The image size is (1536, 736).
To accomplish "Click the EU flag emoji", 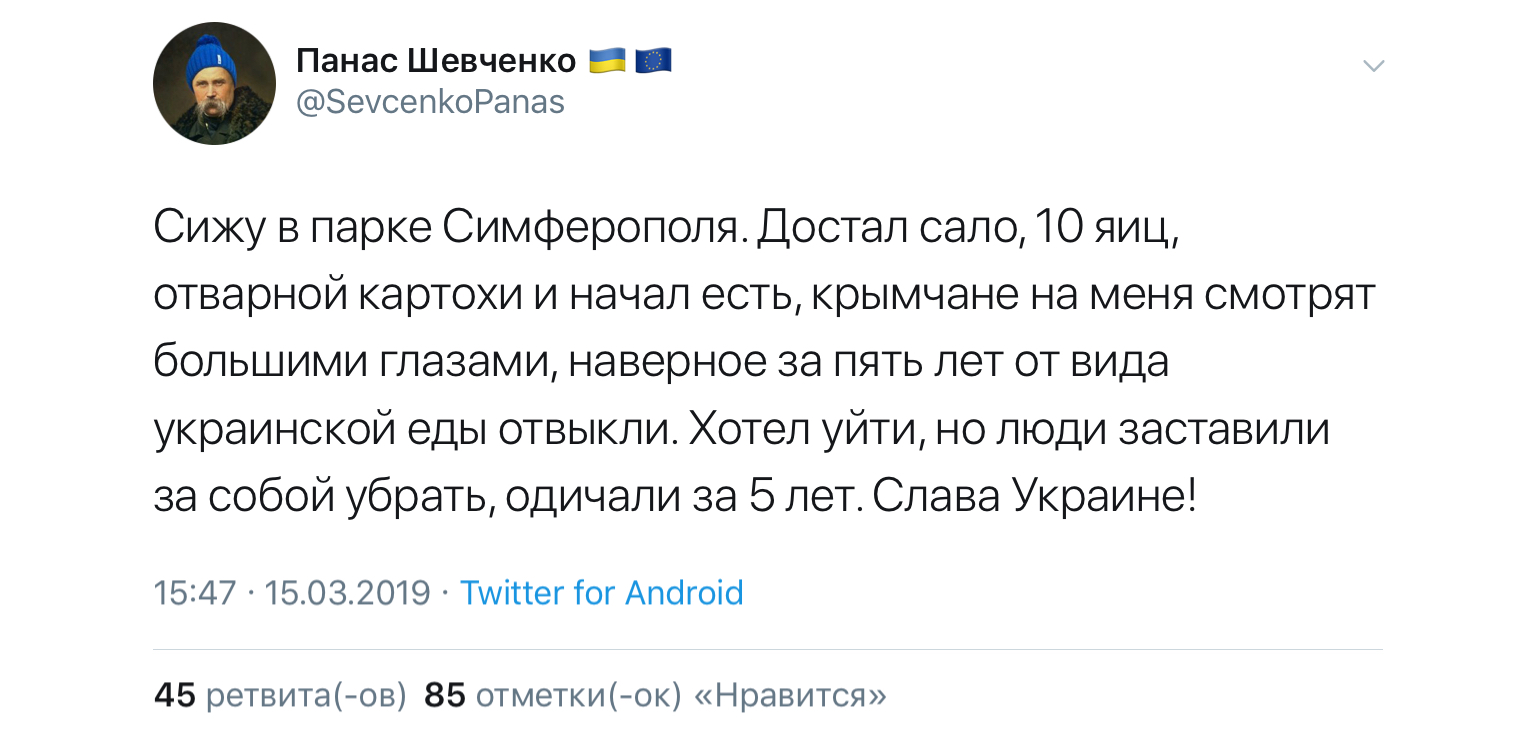I will coord(653,62).
